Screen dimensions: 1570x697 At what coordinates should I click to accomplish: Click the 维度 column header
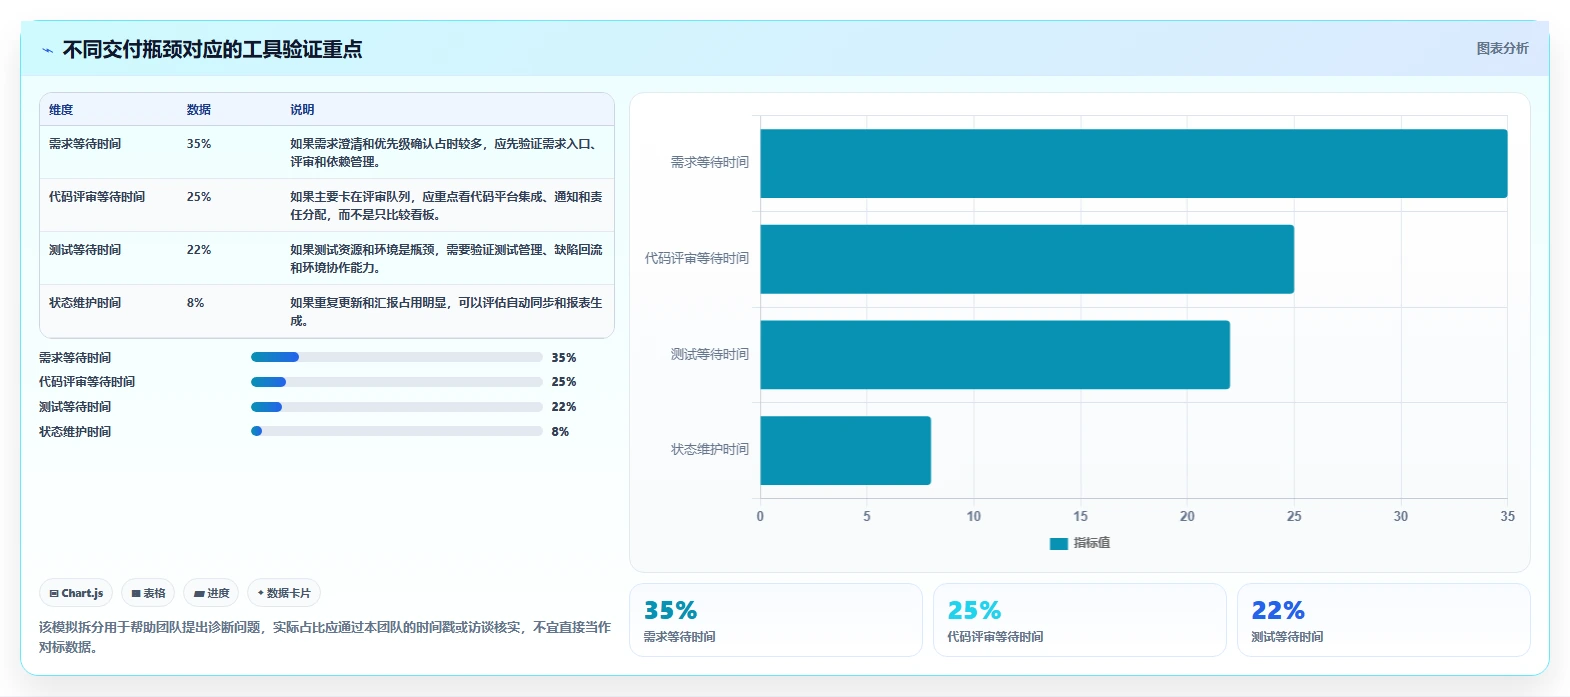pyautogui.click(x=61, y=110)
